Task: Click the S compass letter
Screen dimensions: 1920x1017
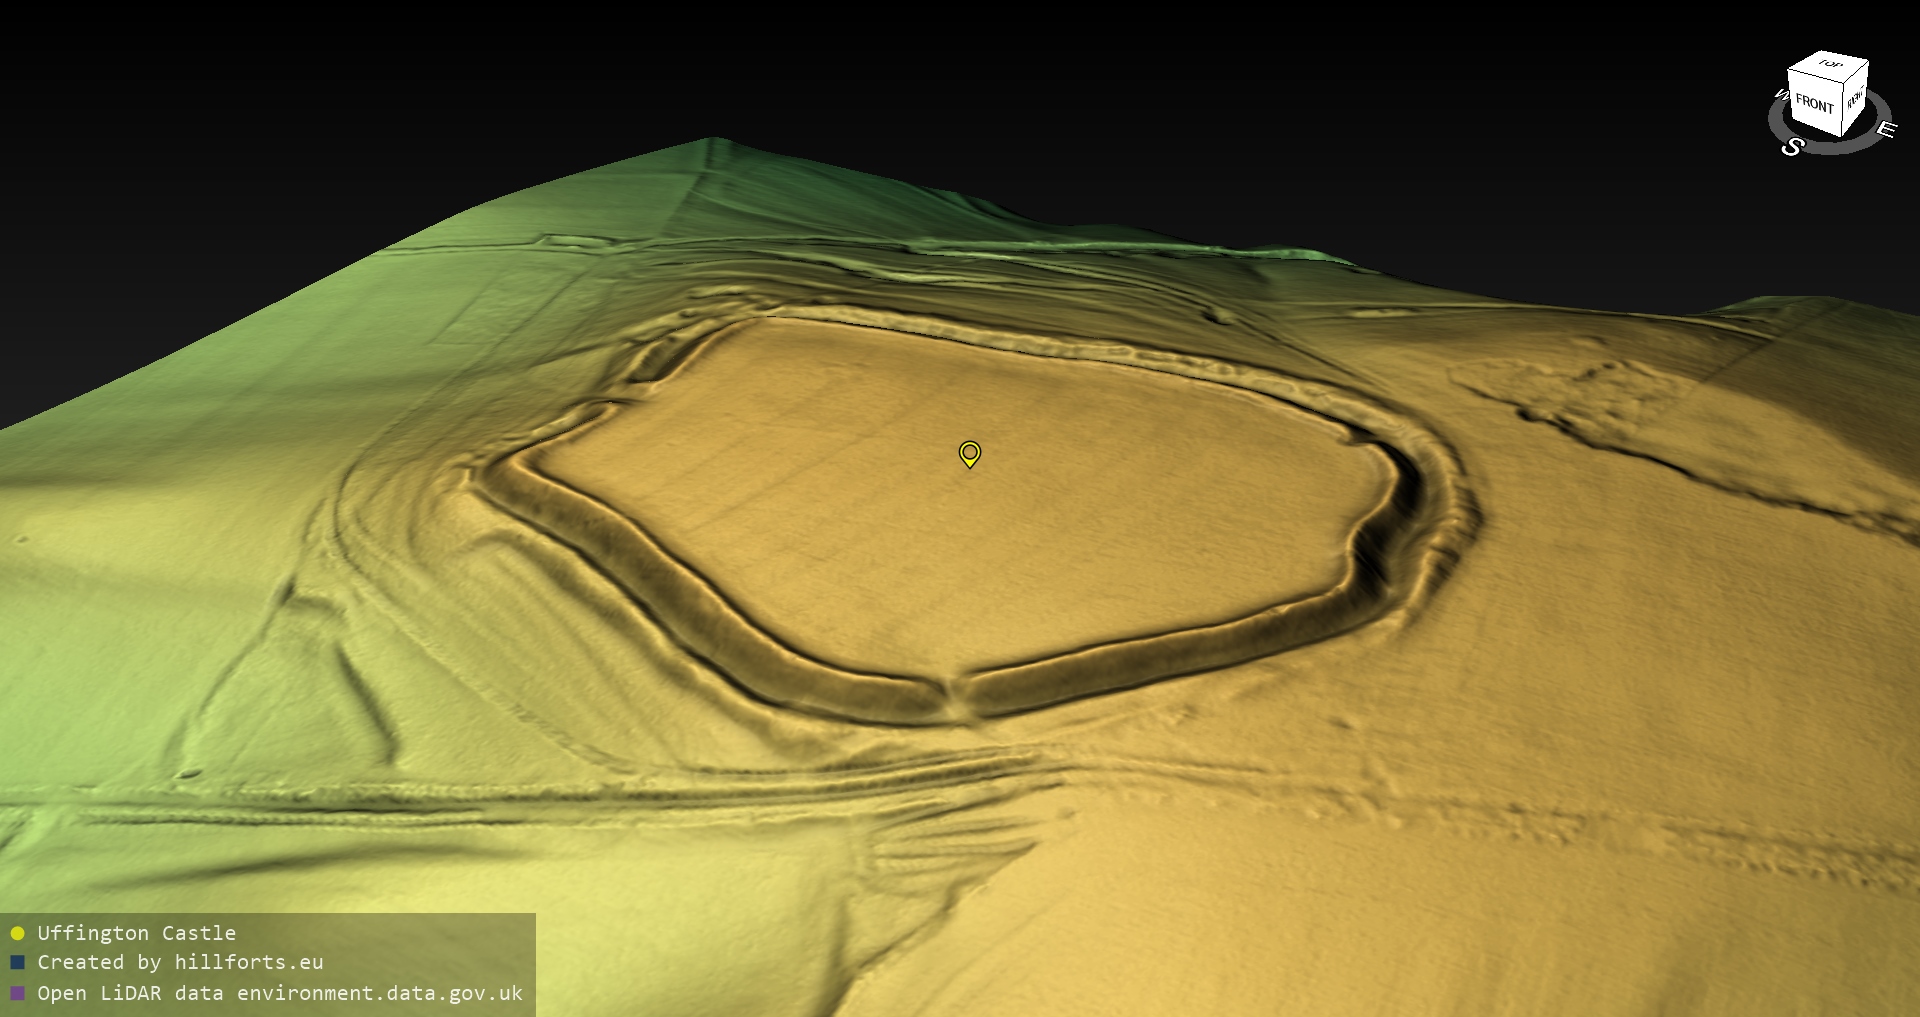Action: 1791,147
